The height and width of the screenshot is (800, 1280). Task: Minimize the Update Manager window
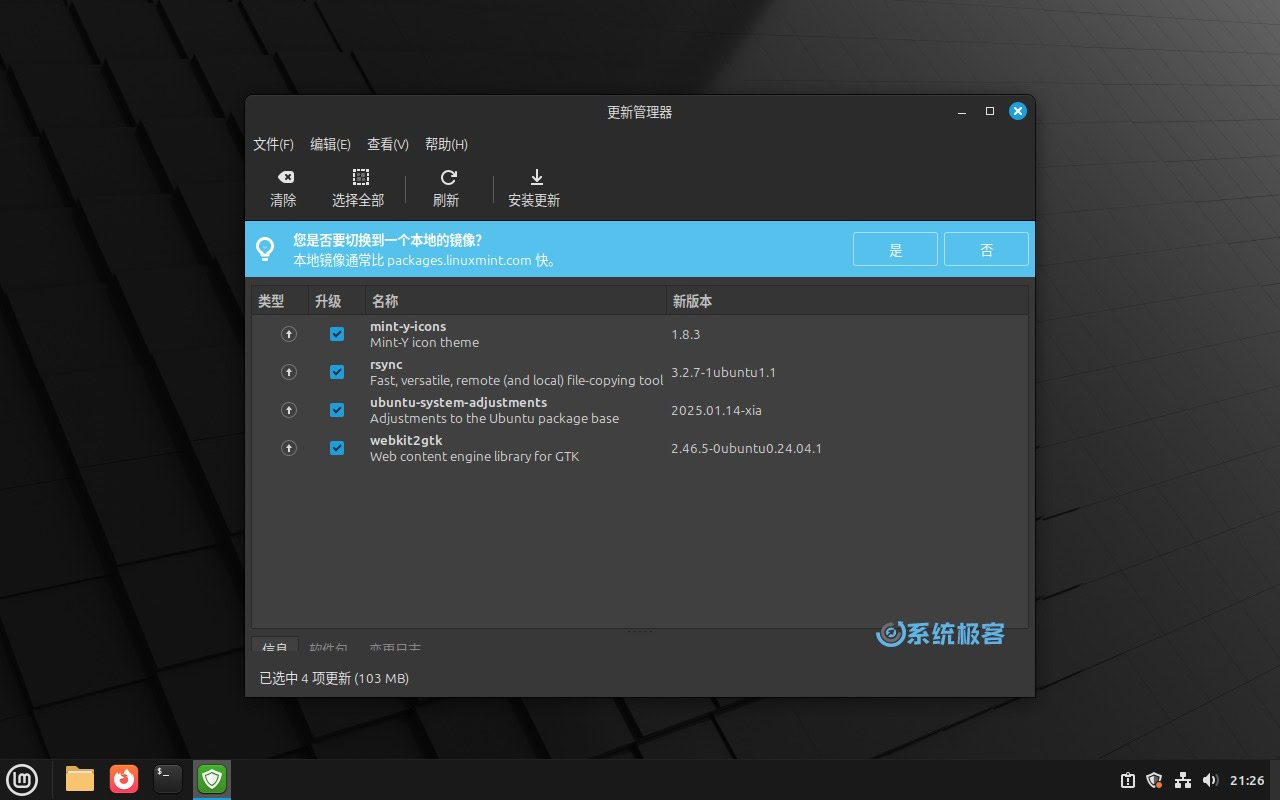point(961,112)
